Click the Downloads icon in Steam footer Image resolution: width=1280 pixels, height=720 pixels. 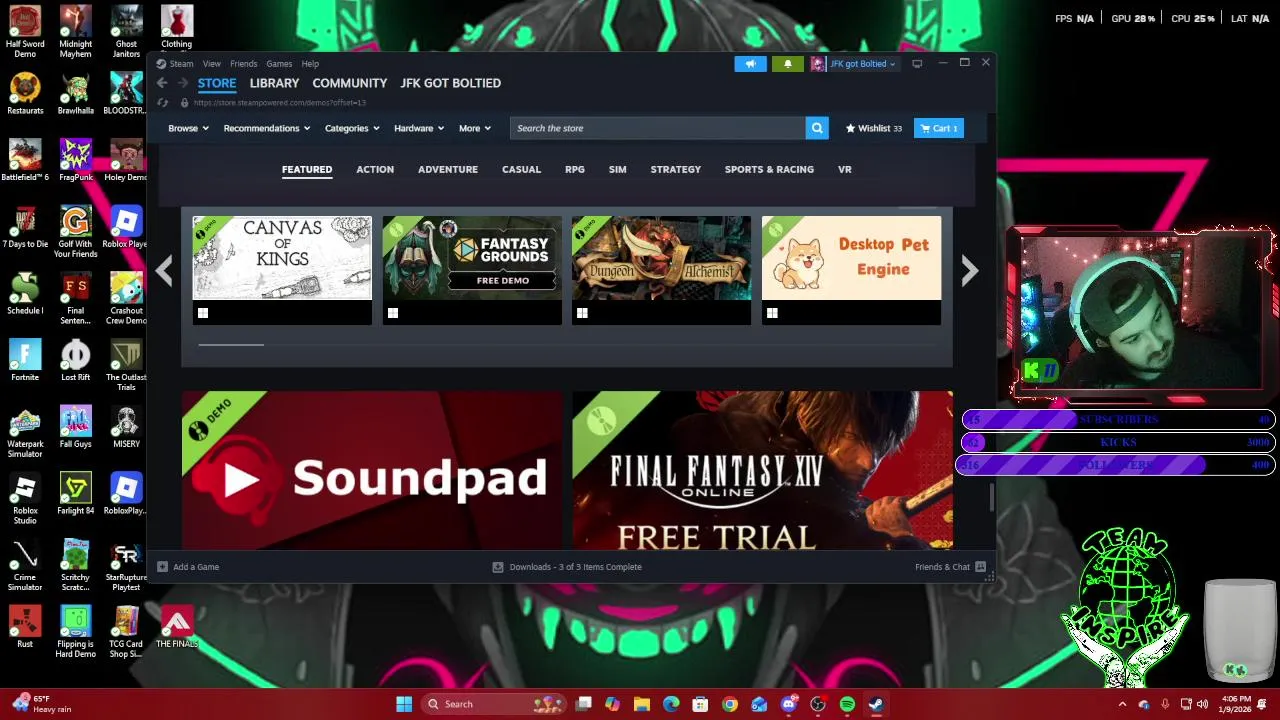(498, 567)
